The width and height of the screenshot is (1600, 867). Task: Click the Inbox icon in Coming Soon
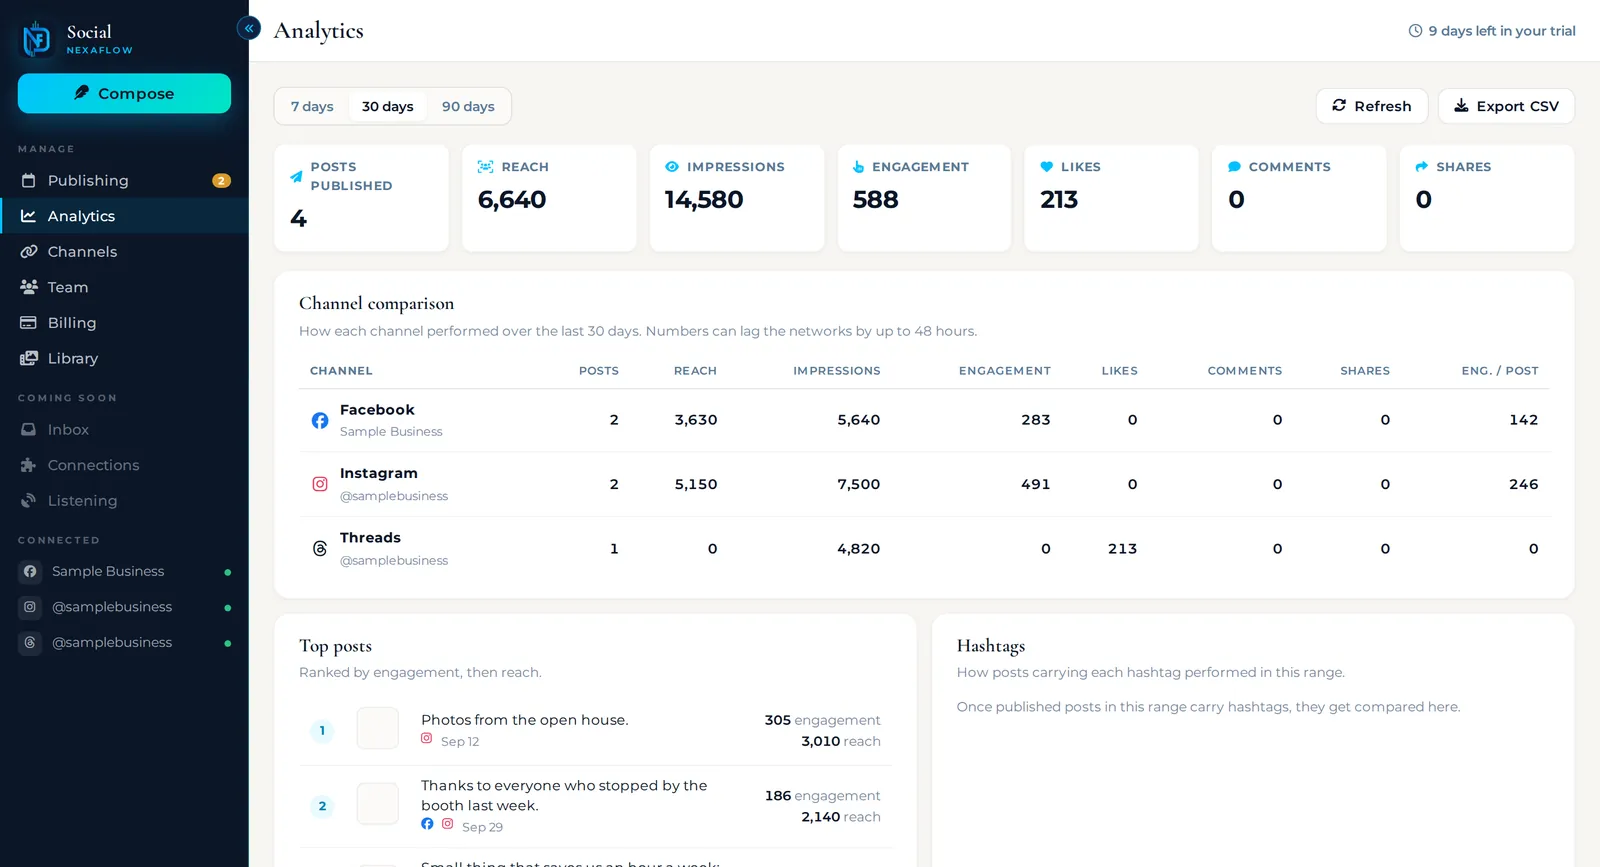29,429
